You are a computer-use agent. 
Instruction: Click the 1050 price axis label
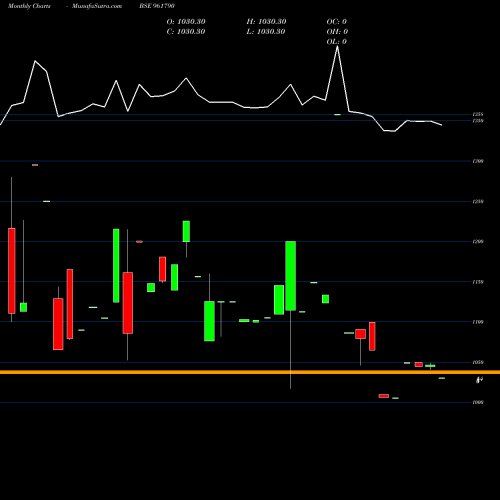[x=478, y=362]
